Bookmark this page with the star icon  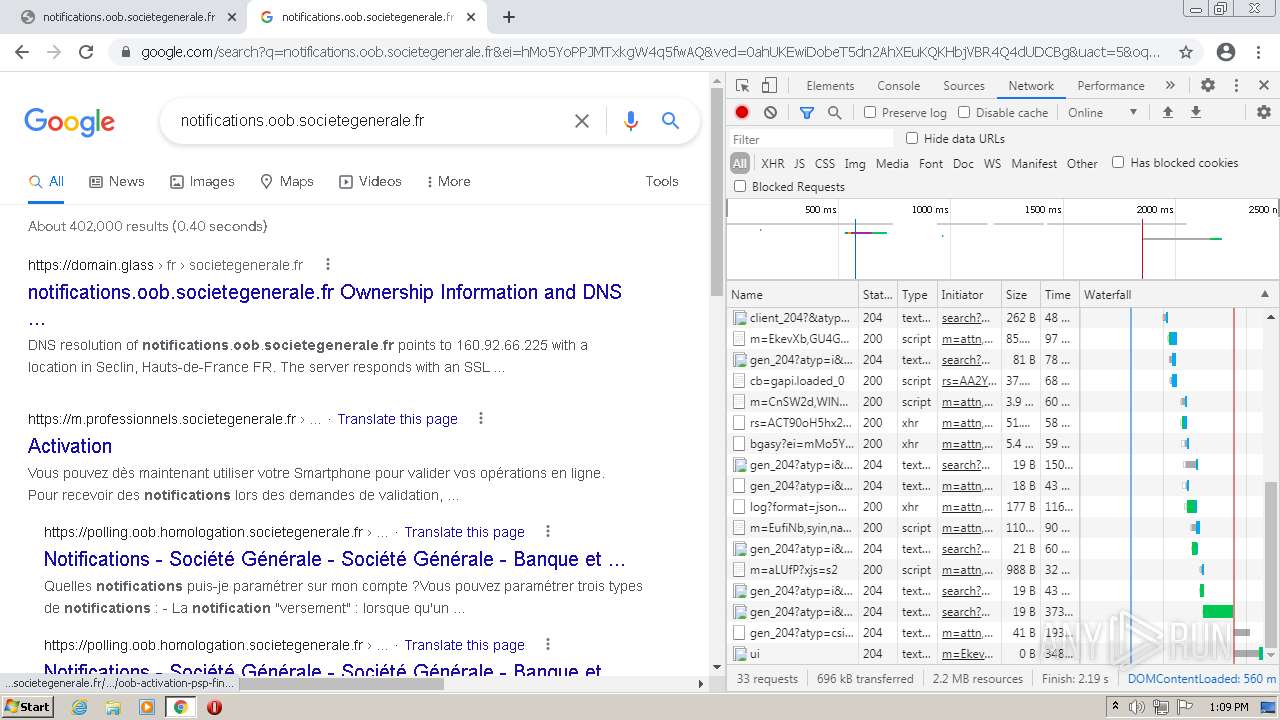pyautogui.click(x=1186, y=52)
